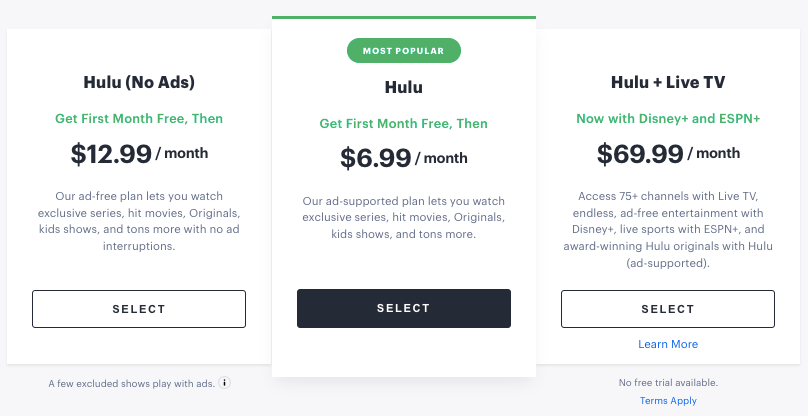Viewport: 808px width, 416px height.
Task: Click the Hulu (No Ads) plan title
Action: (139, 82)
